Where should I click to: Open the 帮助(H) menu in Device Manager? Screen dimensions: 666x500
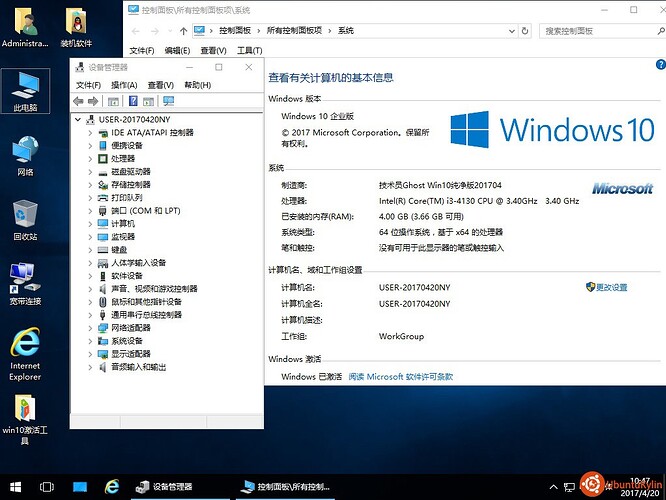[x=198, y=85]
